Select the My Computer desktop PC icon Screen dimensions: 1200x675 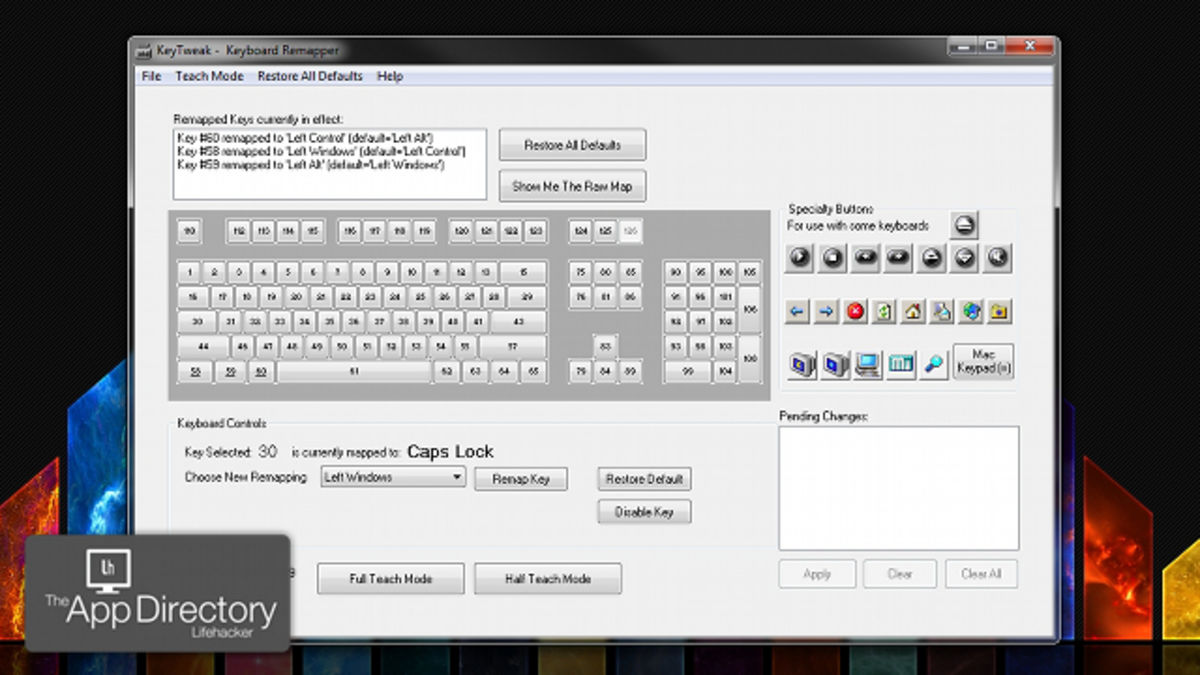[x=867, y=364]
